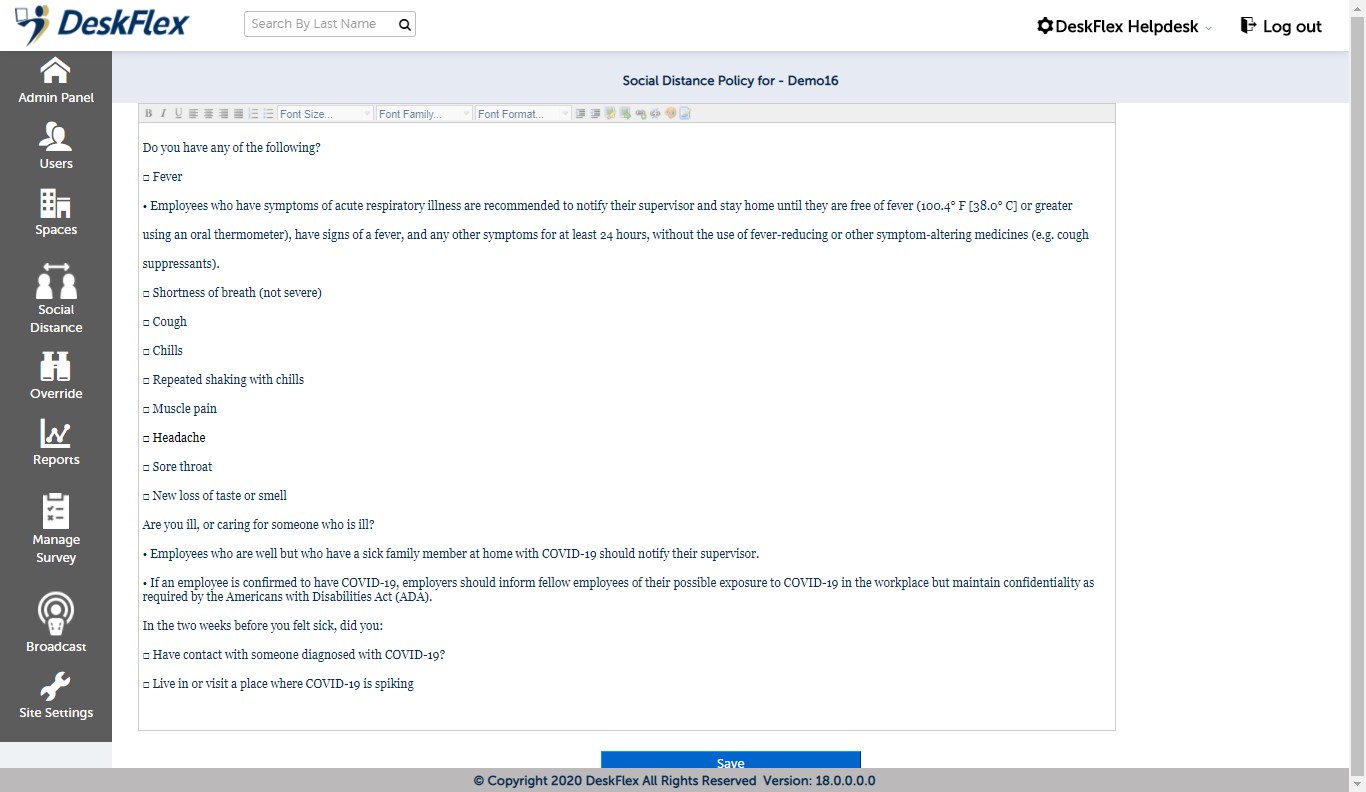The image size is (1366, 792).
Task: Click the '□ Chills' line
Action: pyautogui.click(x=162, y=351)
